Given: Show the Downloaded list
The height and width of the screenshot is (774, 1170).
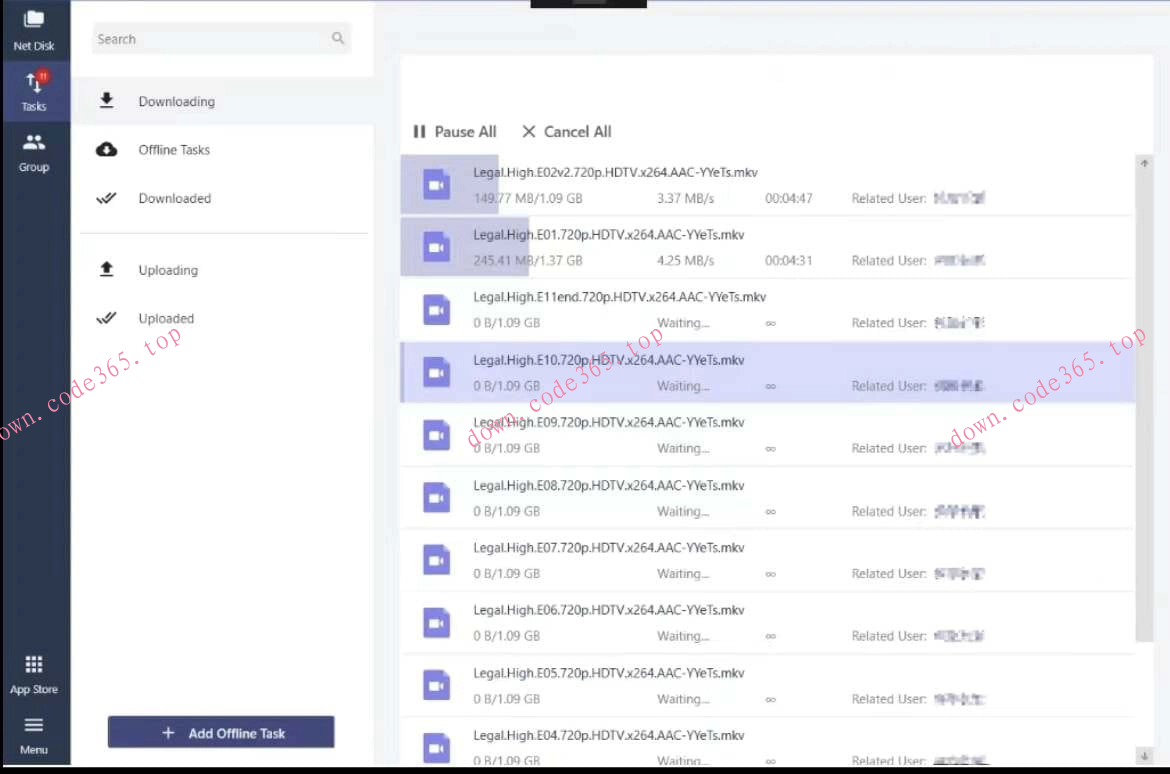Looking at the screenshot, I should (174, 198).
